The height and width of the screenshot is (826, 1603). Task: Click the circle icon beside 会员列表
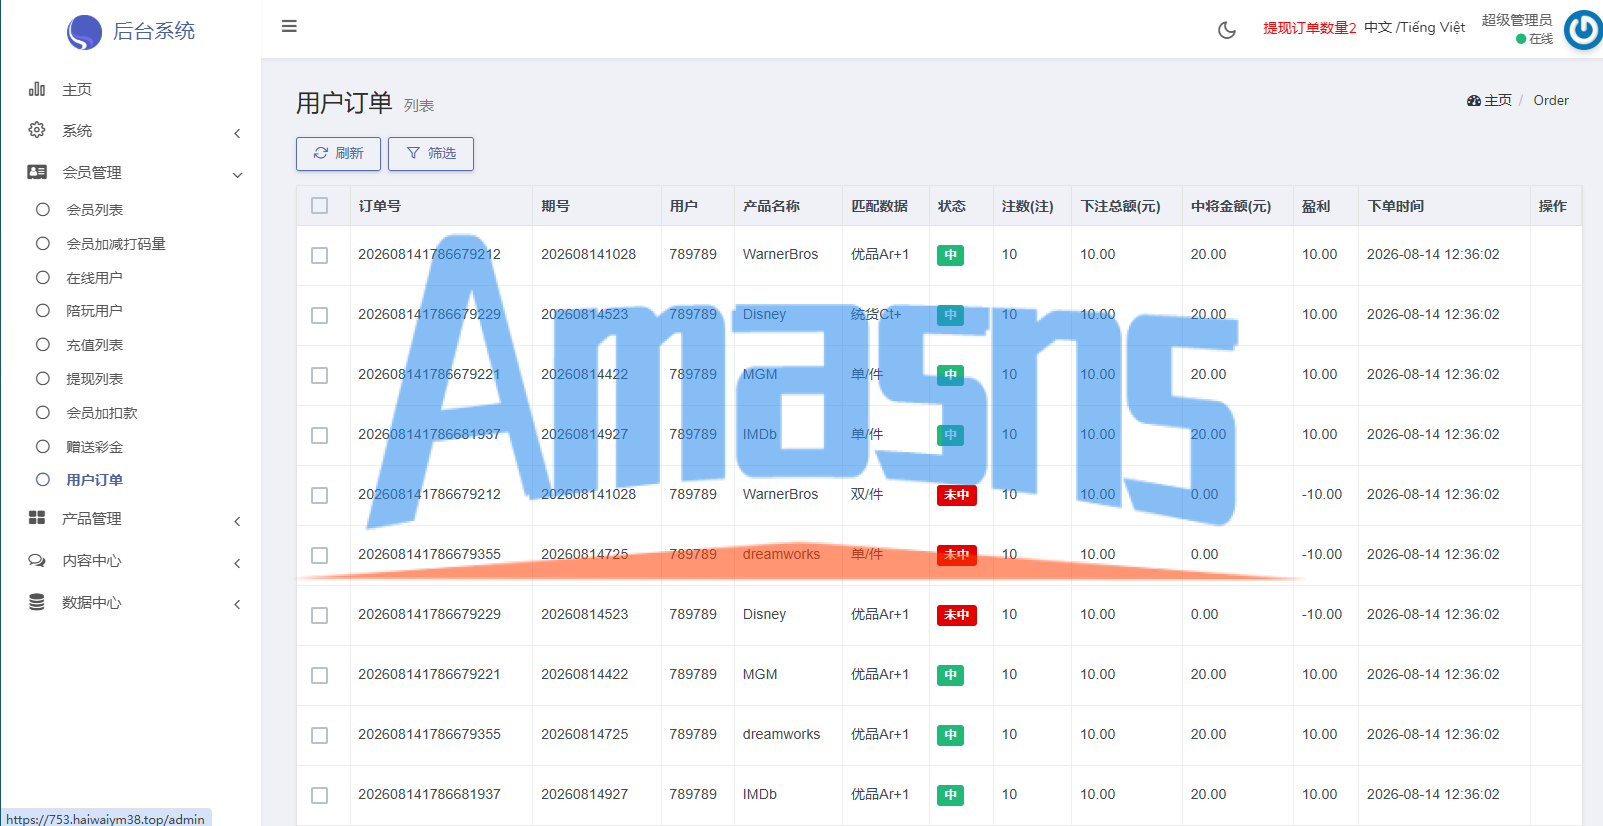pyautogui.click(x=43, y=209)
